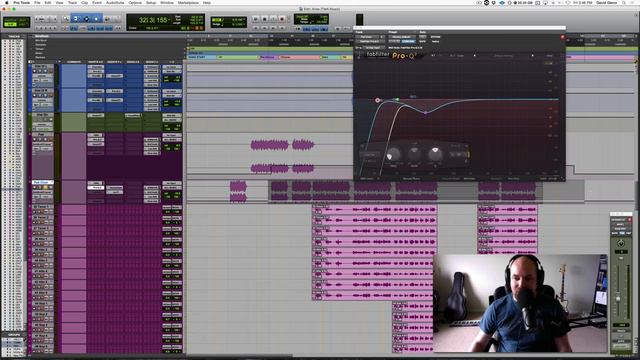Open the band shape dropdown in Pro-Q

pyautogui.click(x=369, y=155)
